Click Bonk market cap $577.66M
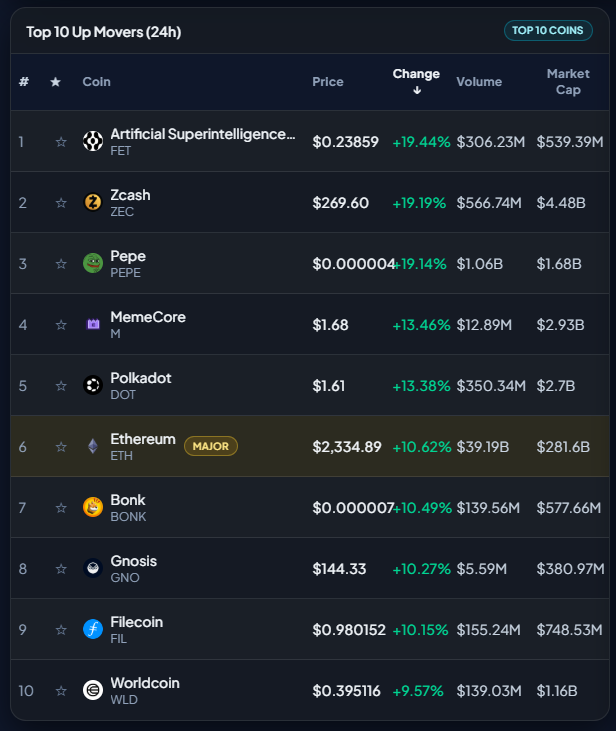Viewport: 616px width, 731px height. tap(568, 508)
